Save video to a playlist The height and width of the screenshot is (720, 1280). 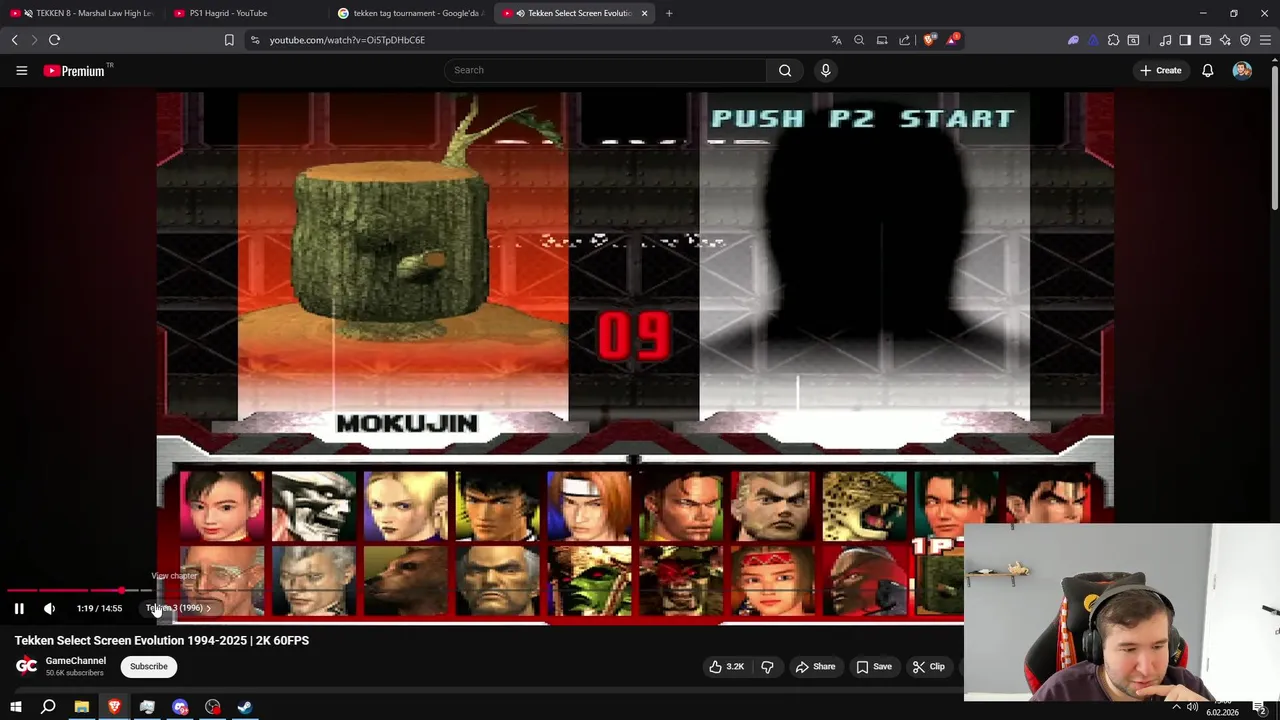click(x=874, y=666)
